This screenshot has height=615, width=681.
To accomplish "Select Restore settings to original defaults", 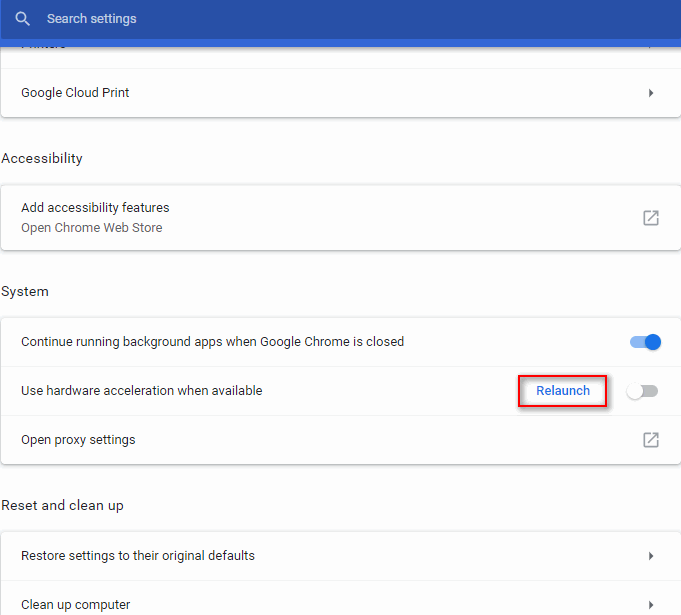I will (x=138, y=556).
